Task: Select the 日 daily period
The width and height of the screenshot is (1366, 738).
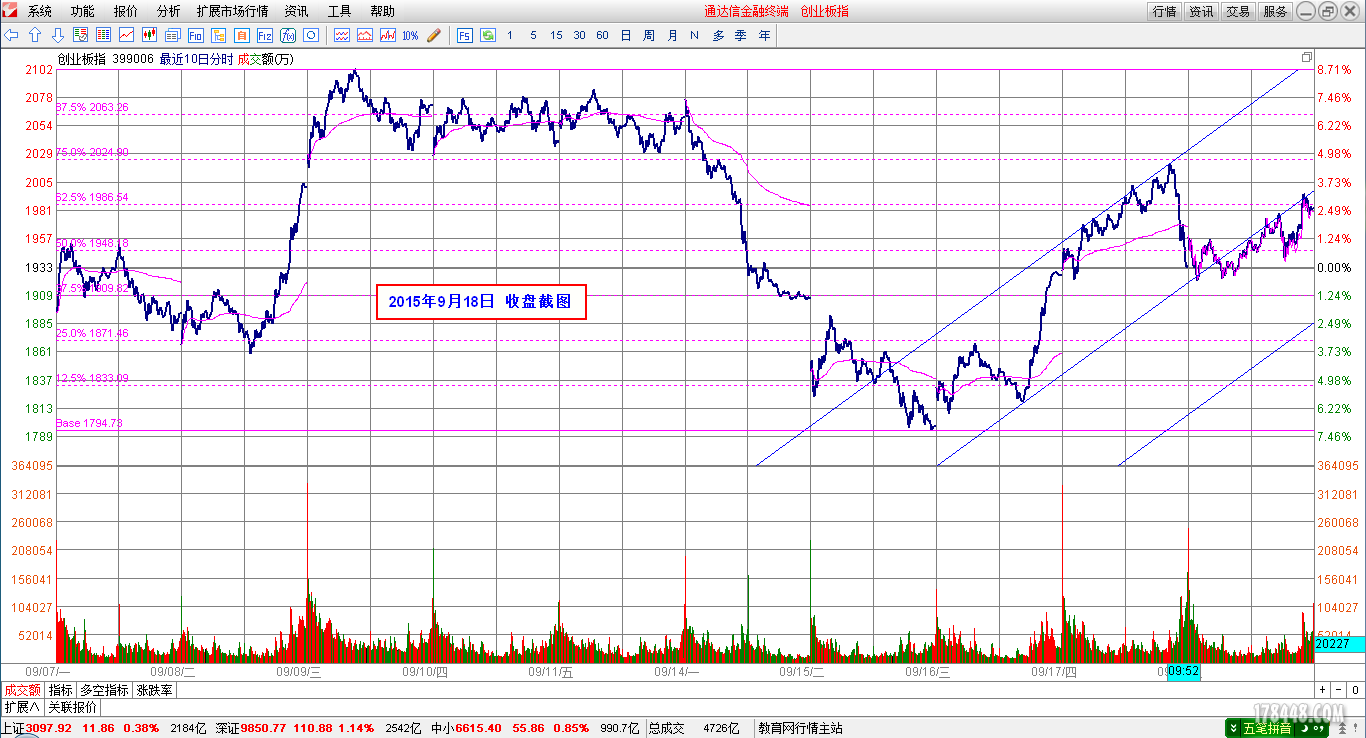Action: coord(626,35)
